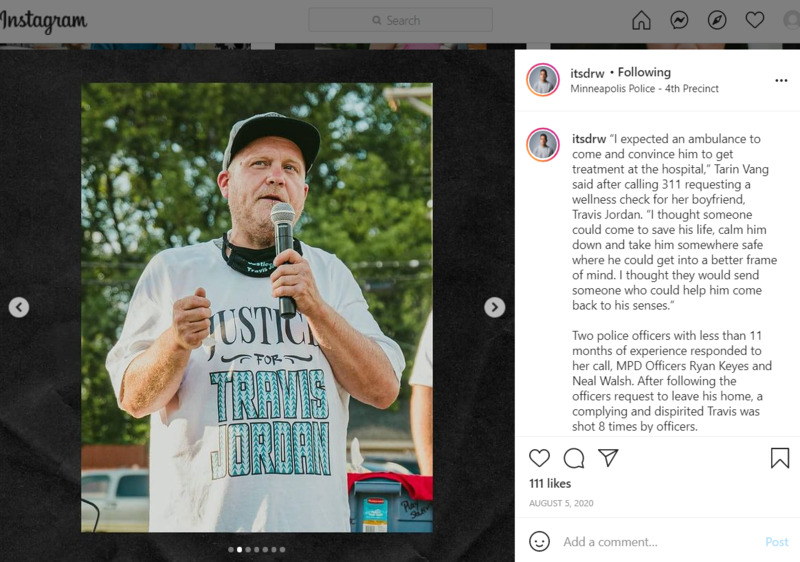Click the comment speech bubble icon

coord(574,458)
